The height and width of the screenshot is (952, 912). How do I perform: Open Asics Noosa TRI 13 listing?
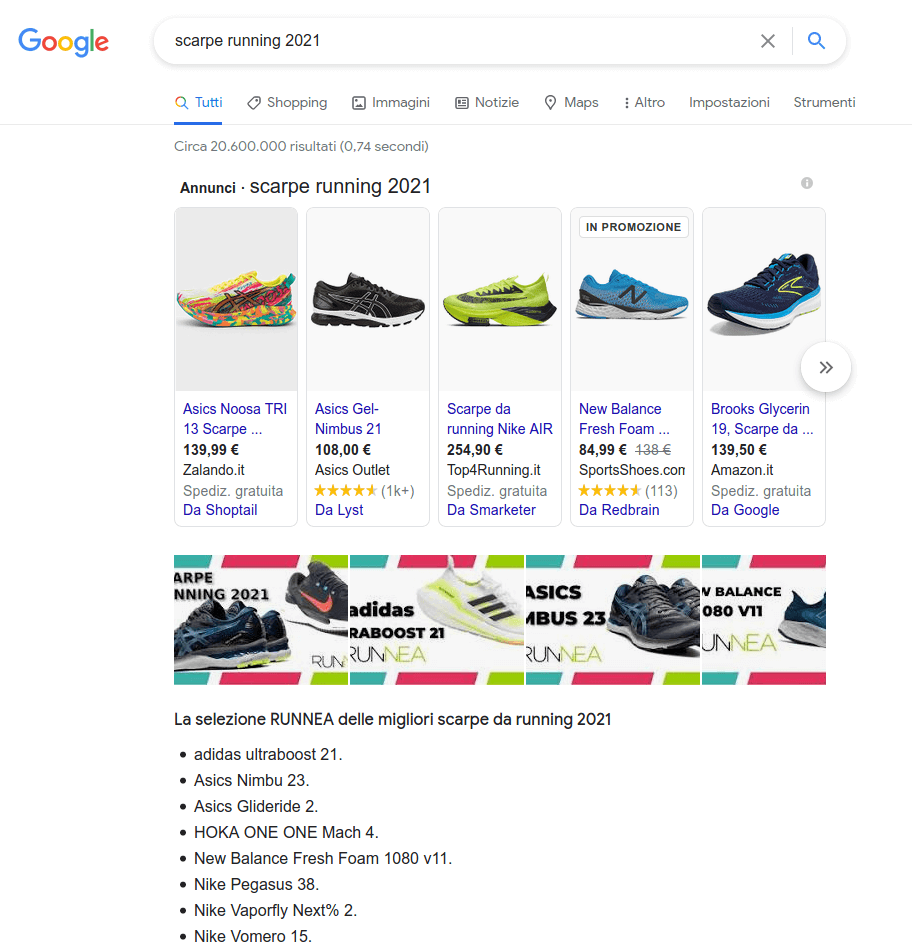(235, 419)
